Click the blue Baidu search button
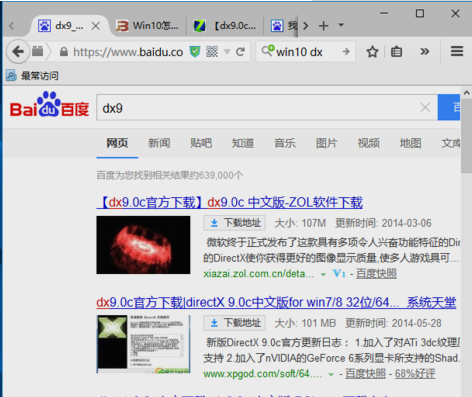Image resolution: width=472 pixels, height=397 pixels. tap(449, 107)
